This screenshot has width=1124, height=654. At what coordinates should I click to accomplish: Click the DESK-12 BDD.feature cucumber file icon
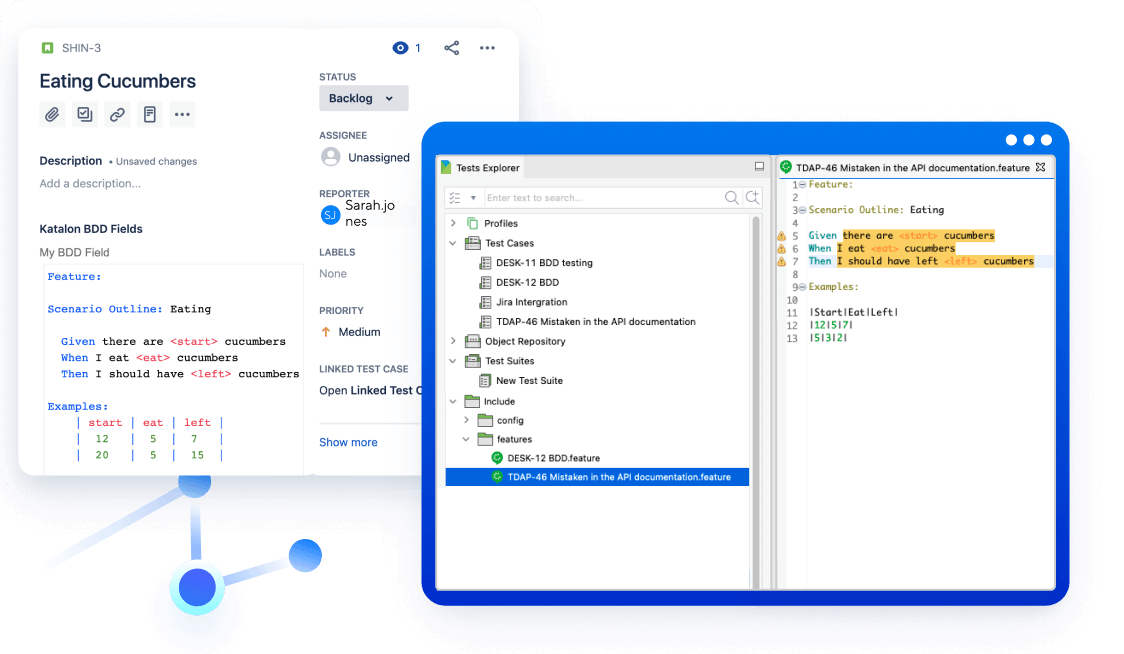pyautogui.click(x=497, y=458)
